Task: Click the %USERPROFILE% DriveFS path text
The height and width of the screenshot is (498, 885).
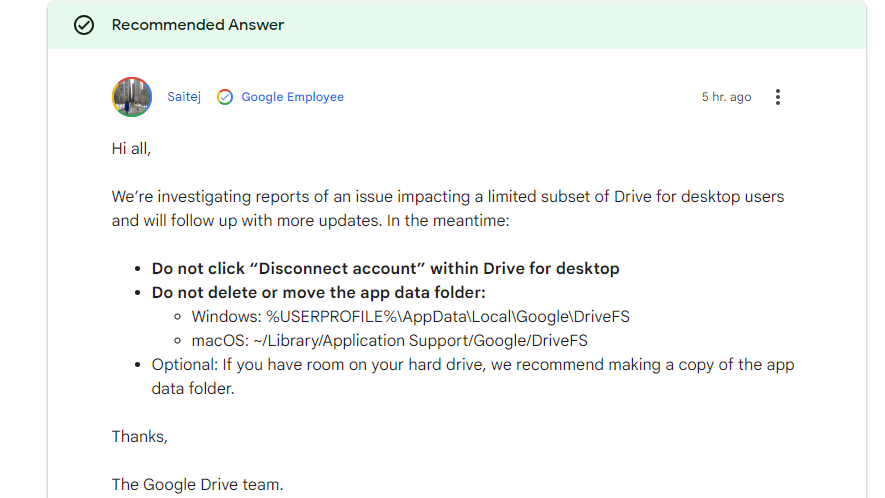Action: (448, 316)
